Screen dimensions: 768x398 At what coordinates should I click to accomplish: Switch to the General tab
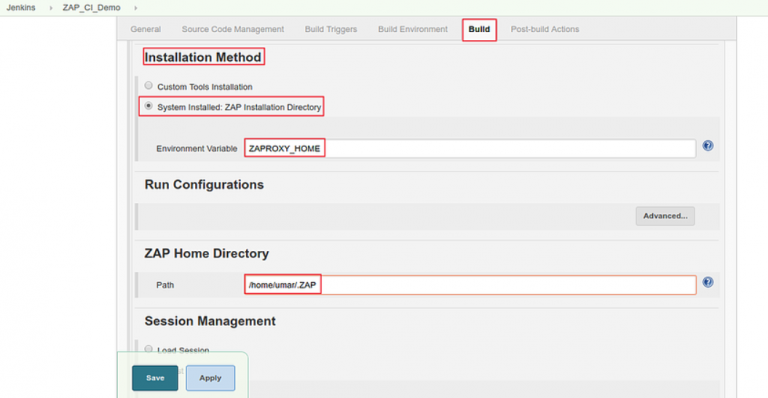145,29
